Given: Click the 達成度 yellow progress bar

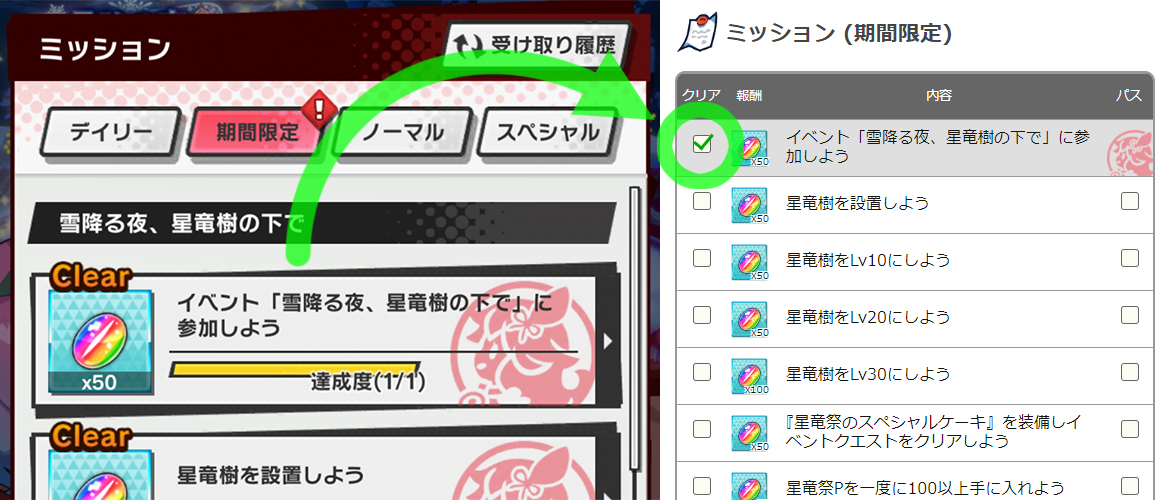Looking at the screenshot, I should coord(298,369).
